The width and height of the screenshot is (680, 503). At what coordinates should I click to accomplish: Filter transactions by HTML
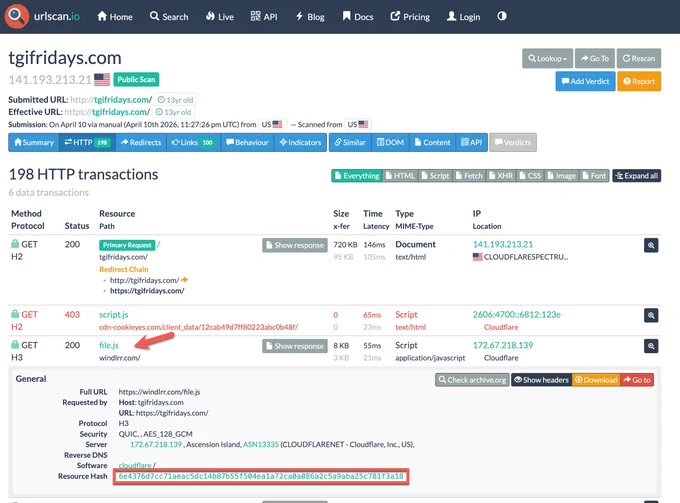point(400,176)
